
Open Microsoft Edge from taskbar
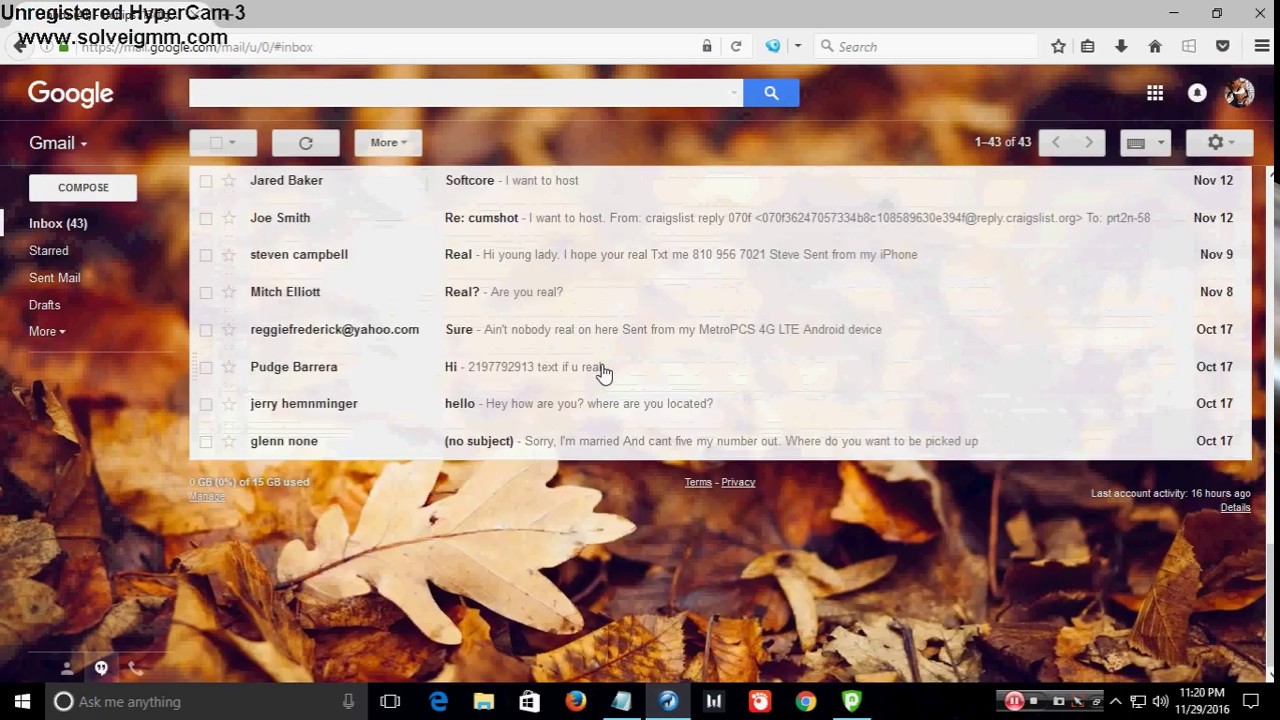click(x=438, y=702)
